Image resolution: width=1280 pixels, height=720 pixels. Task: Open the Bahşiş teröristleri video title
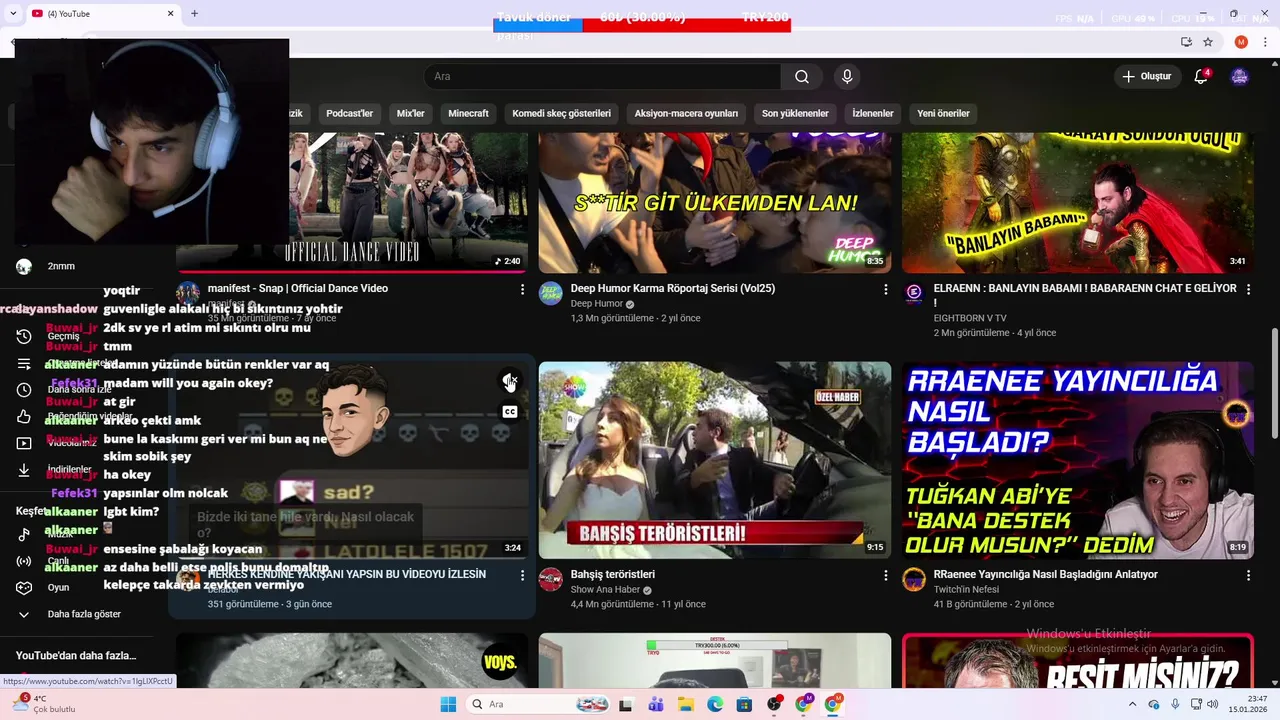click(613, 574)
